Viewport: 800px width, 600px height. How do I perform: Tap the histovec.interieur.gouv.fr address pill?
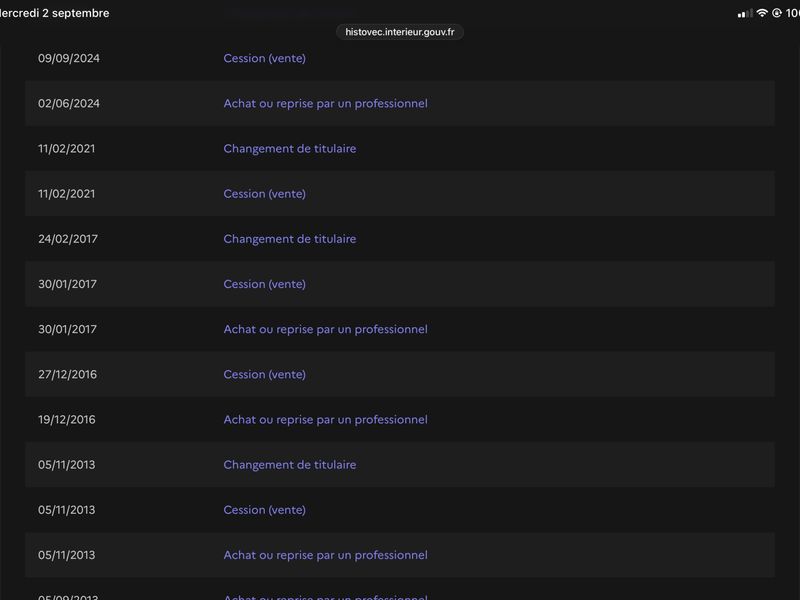[x=399, y=32]
